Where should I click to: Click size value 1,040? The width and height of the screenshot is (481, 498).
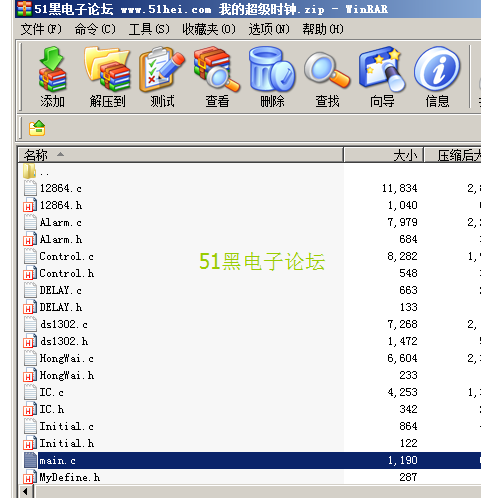tap(402, 205)
